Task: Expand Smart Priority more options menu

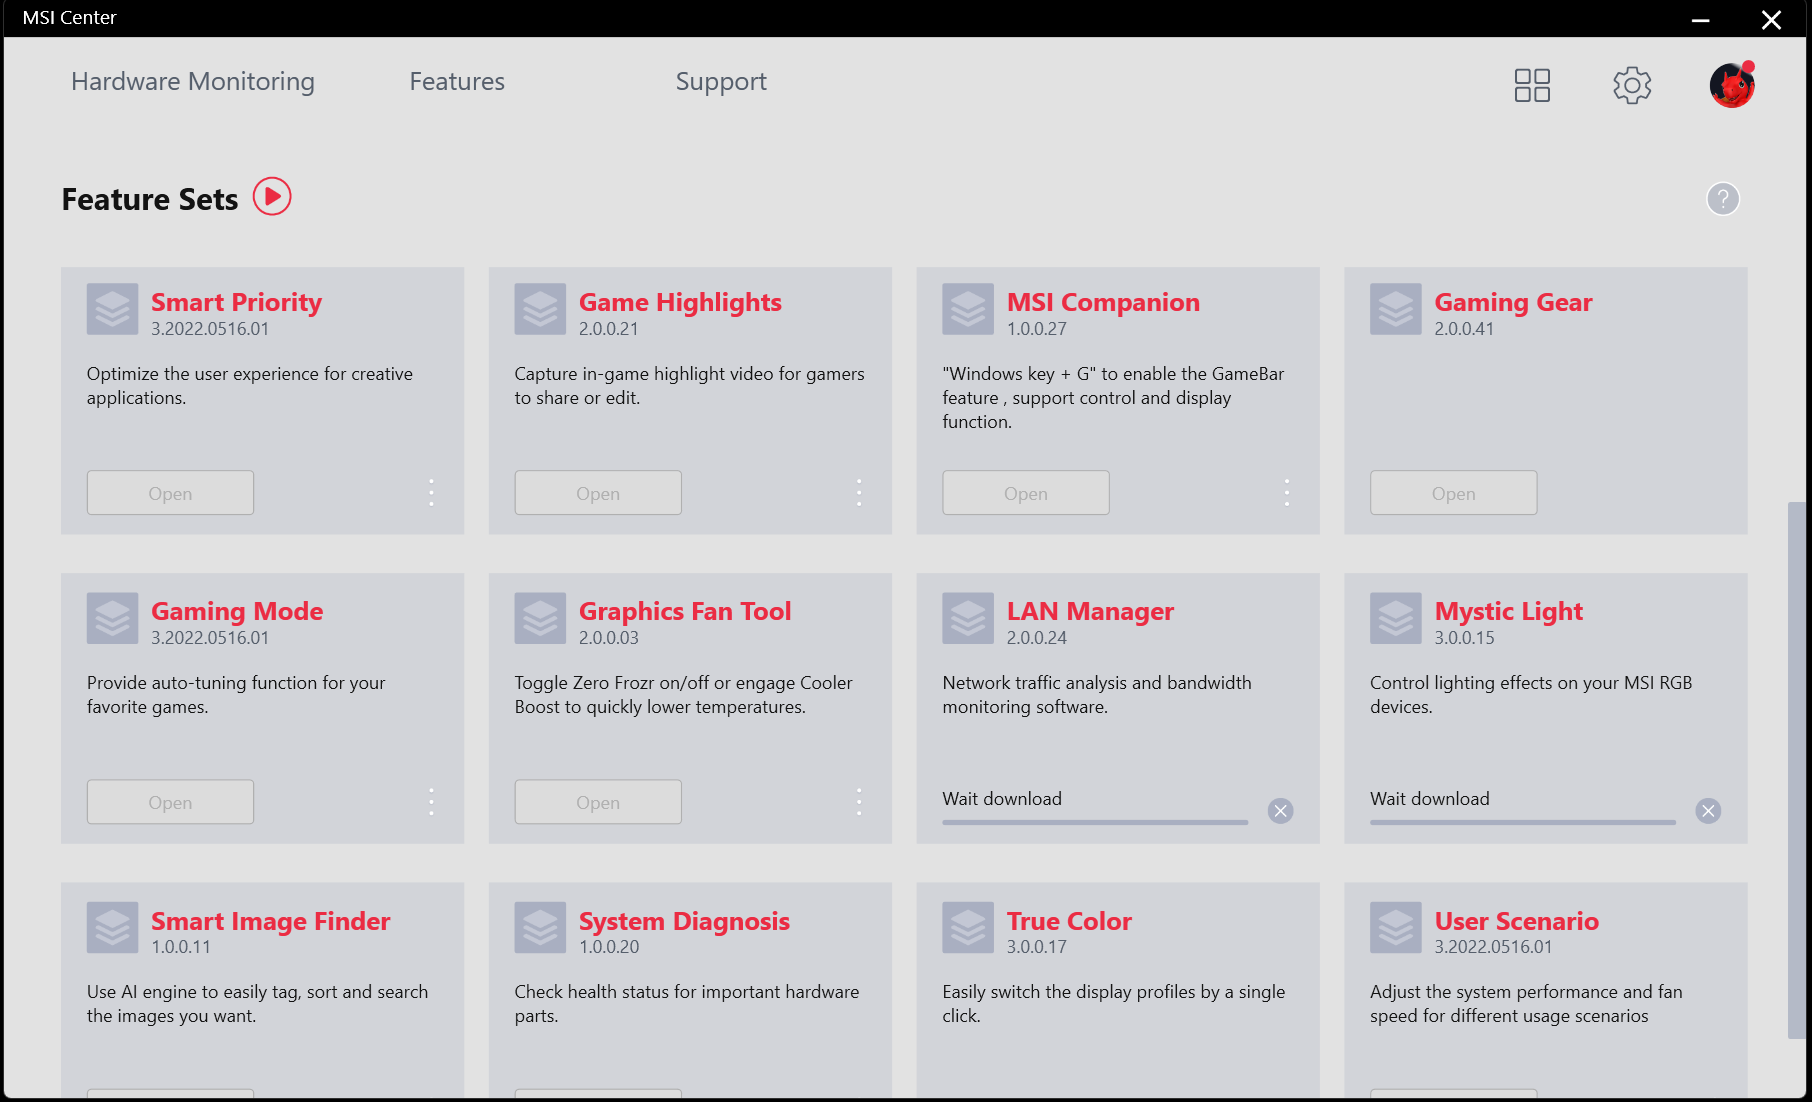Action: (431, 493)
